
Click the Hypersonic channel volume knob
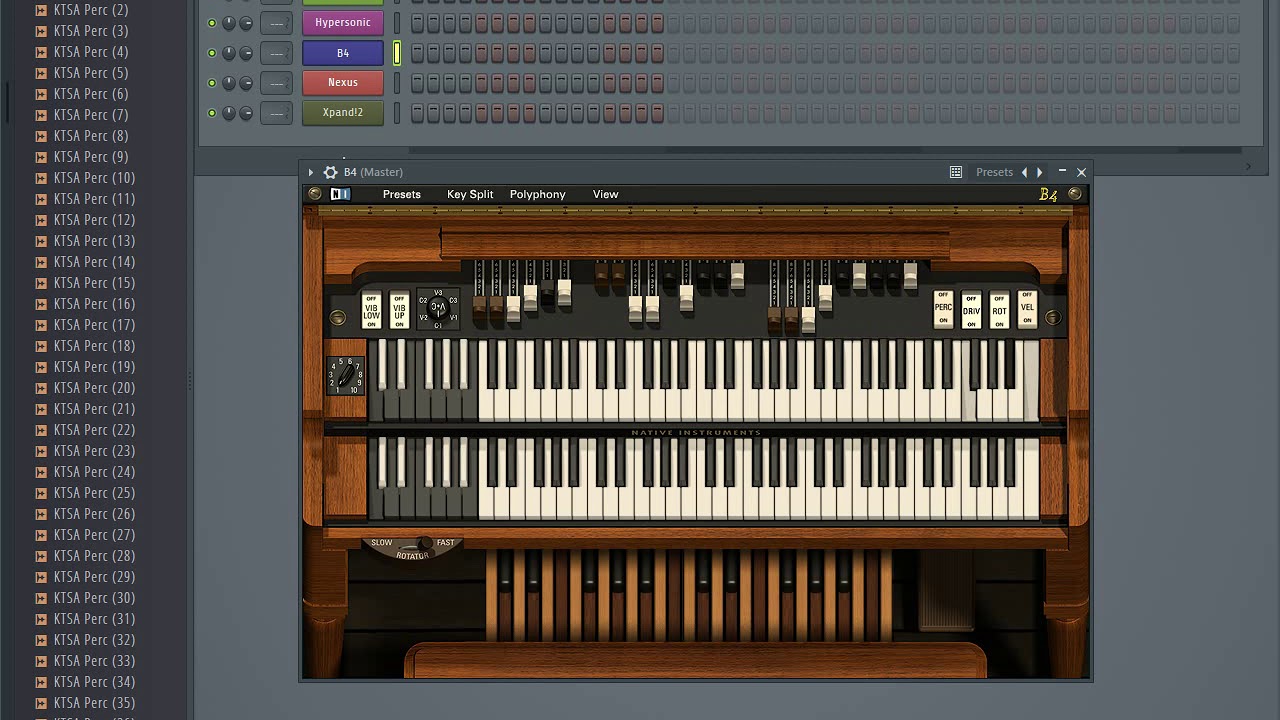pos(246,23)
